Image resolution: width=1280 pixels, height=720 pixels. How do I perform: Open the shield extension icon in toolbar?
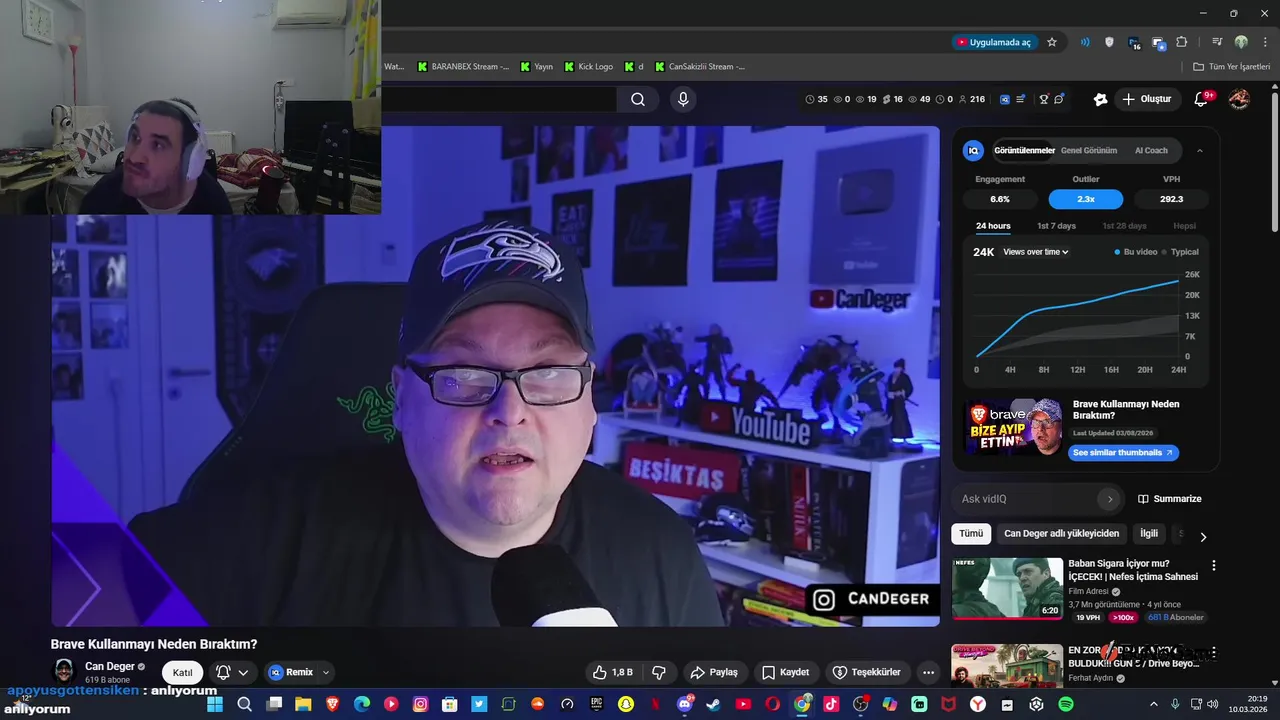pos(1109,42)
